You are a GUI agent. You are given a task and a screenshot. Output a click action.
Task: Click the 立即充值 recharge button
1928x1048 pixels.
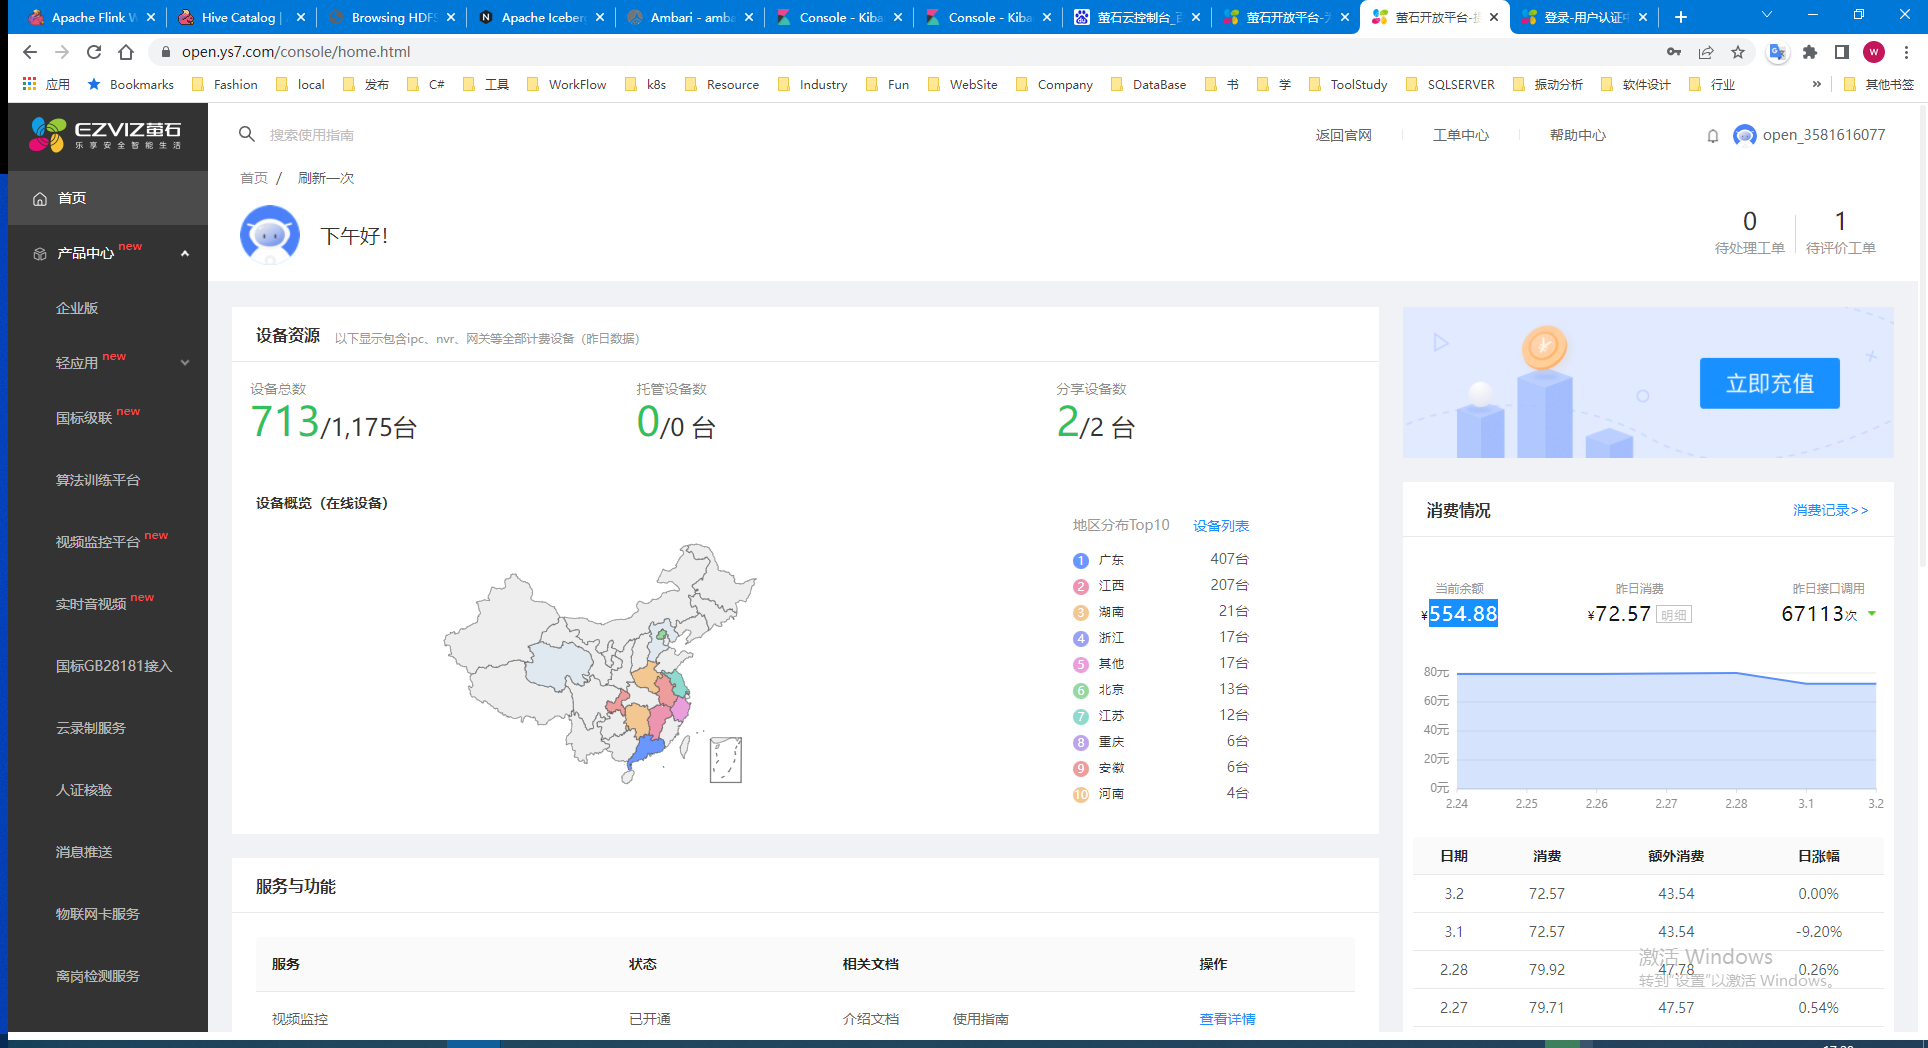1769,383
